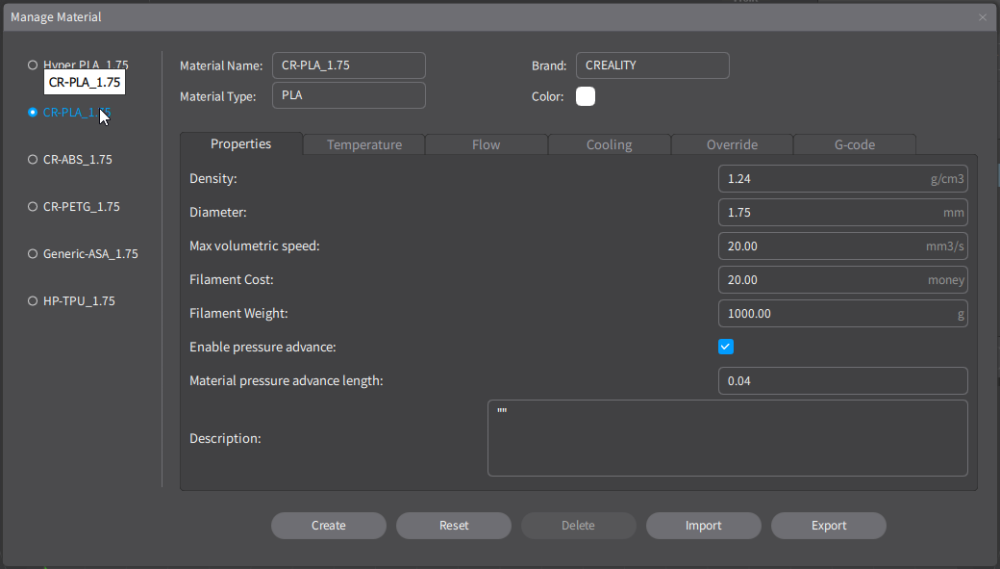Switch to the G-code tab
Viewport: 1000px width, 569px height.
click(x=855, y=145)
